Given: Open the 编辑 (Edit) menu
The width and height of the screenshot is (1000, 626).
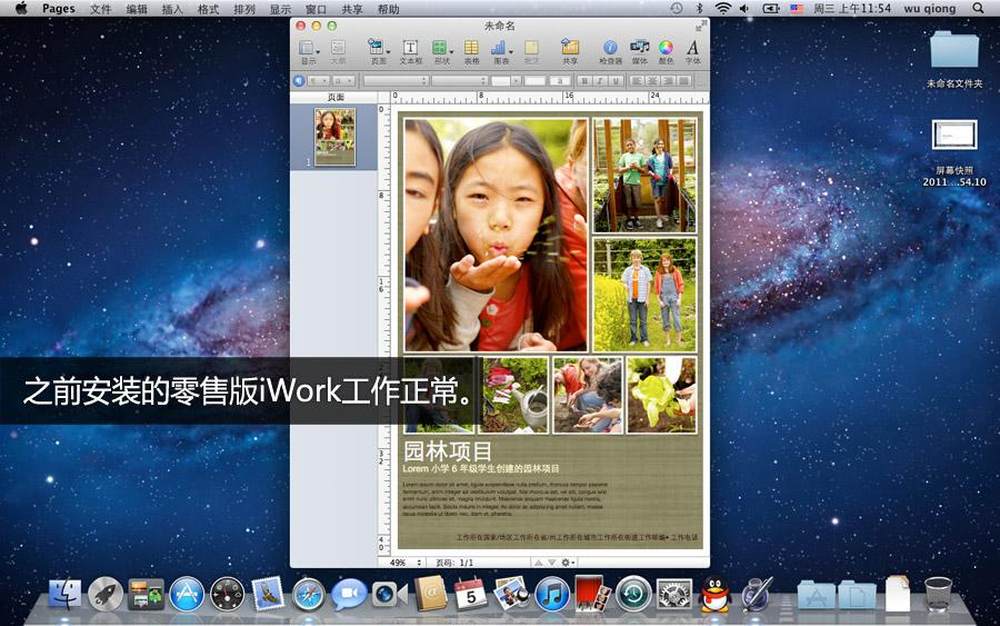Looking at the screenshot, I should (136, 8).
